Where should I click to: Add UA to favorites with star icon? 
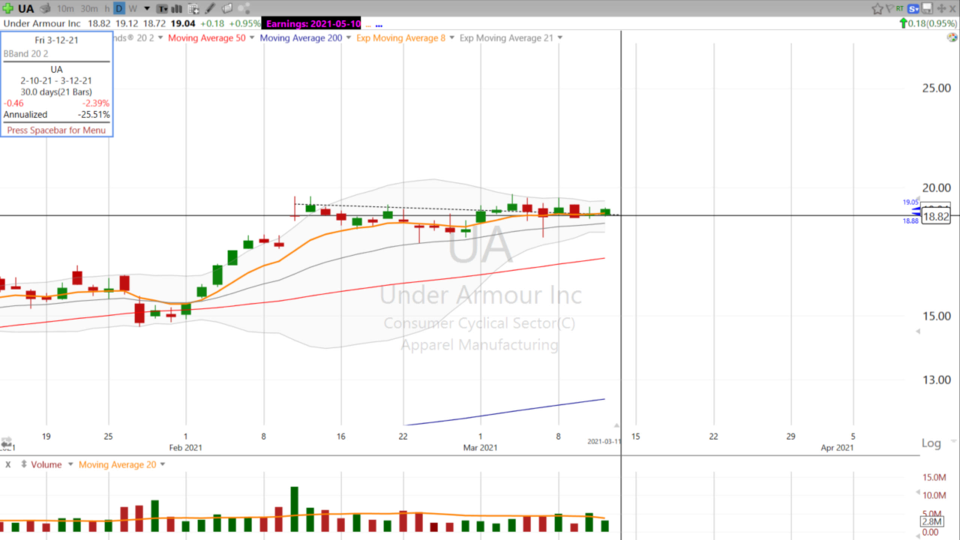[877, 9]
